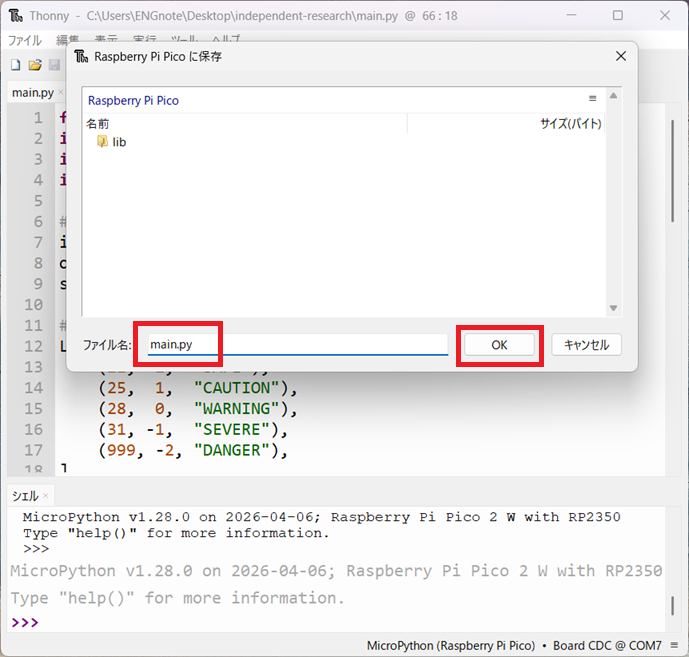Click the "DANGER" string in line 17
Viewport: 689px width, 657px height.
232,450
